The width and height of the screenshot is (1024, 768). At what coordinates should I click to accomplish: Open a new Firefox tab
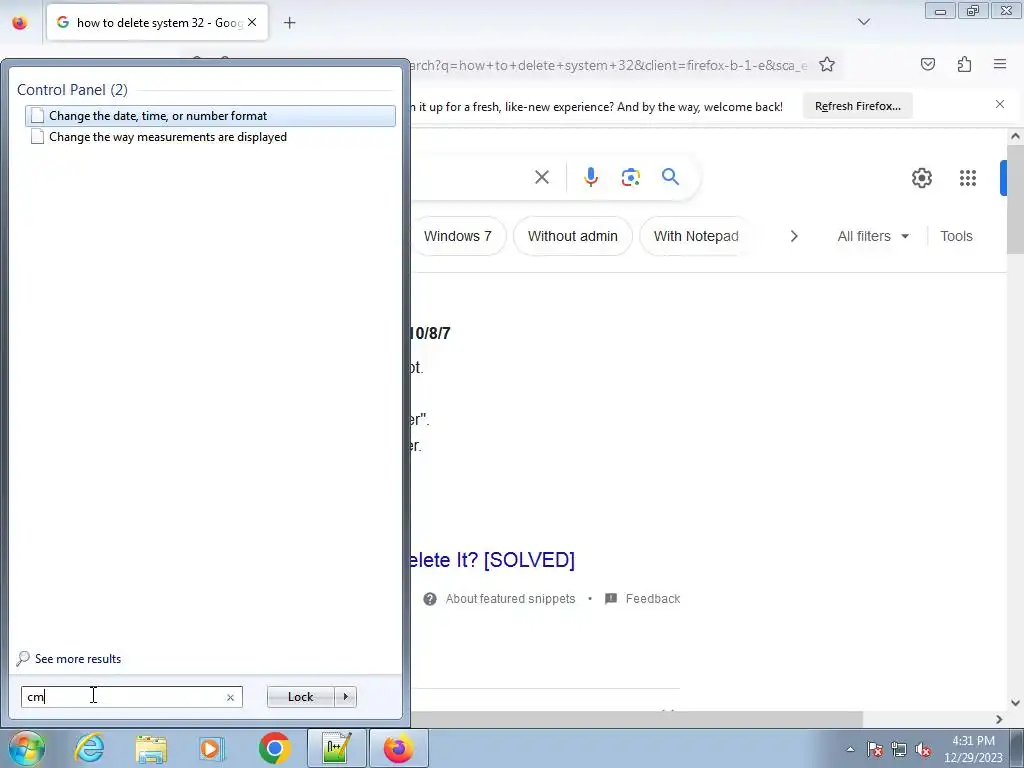[289, 23]
